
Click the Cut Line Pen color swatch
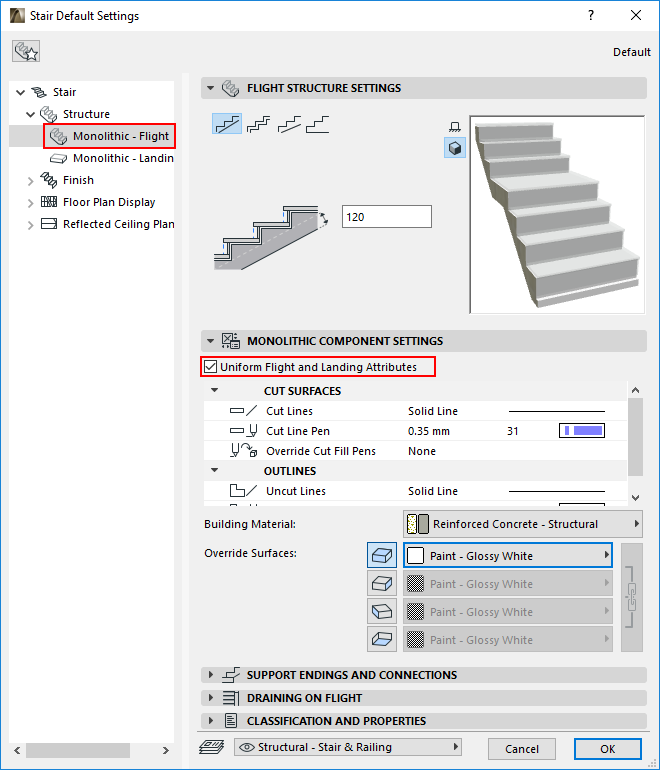[x=582, y=431]
